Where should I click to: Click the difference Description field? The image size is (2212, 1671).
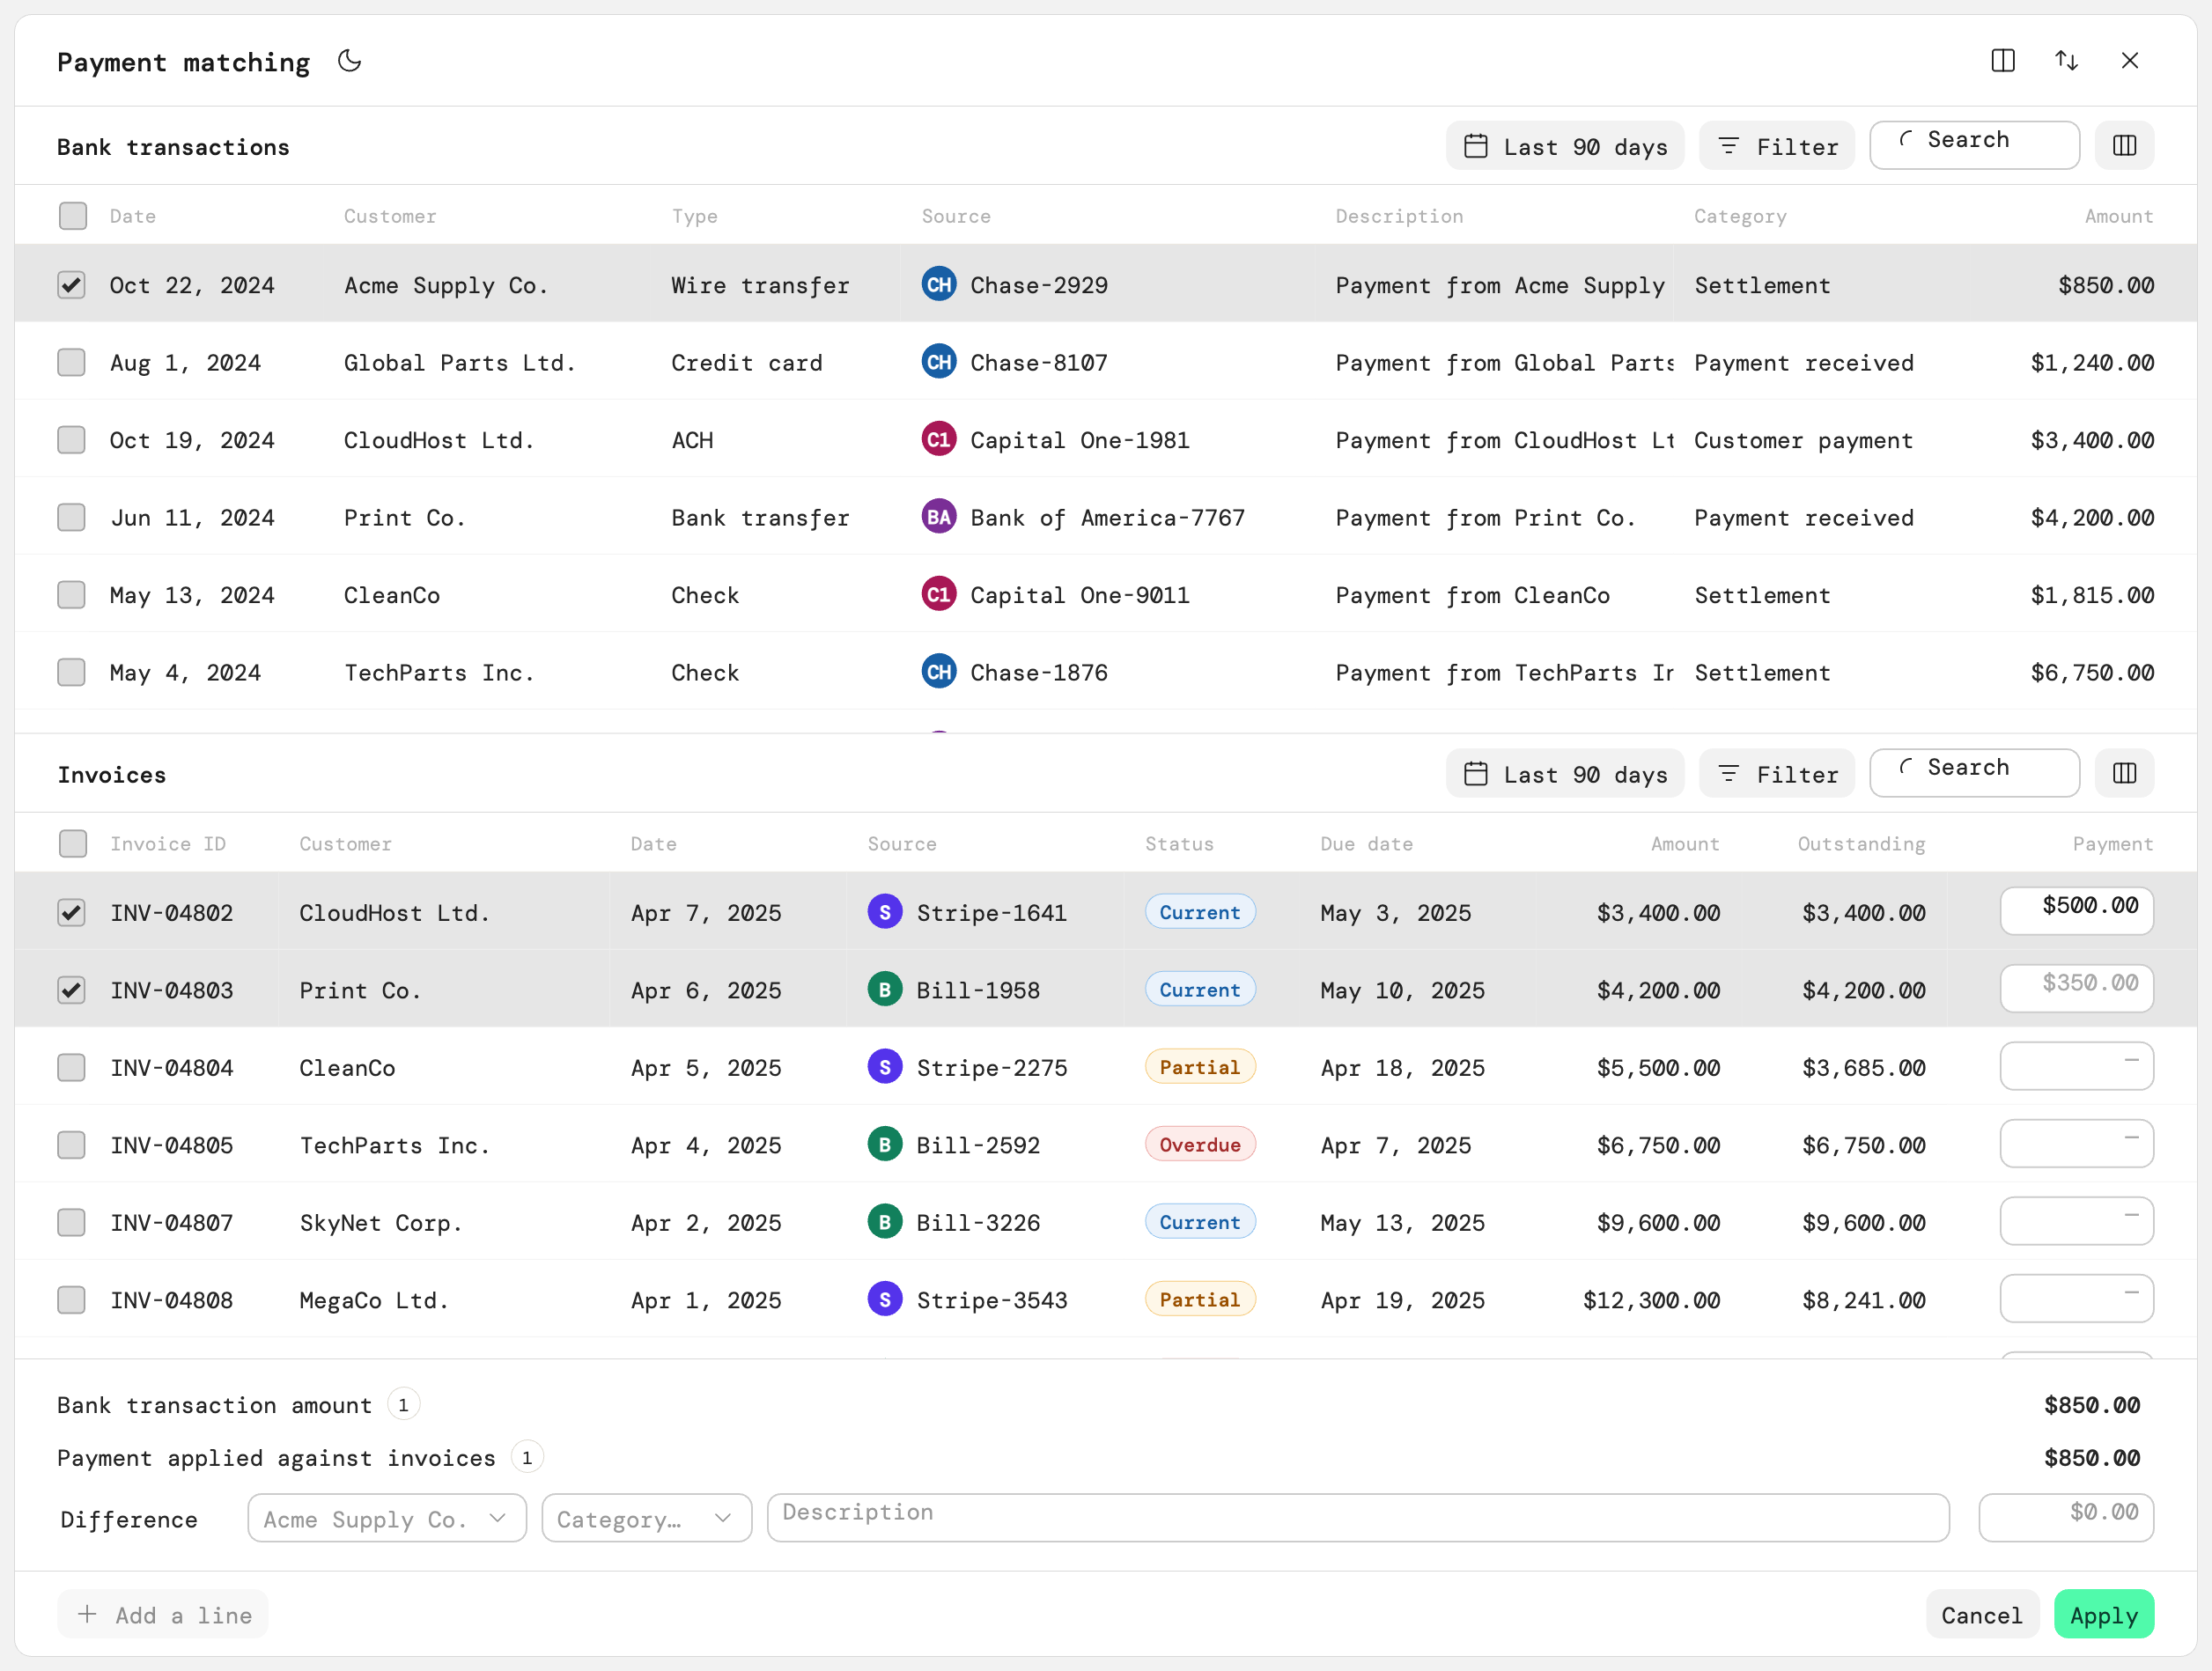coord(1358,1518)
